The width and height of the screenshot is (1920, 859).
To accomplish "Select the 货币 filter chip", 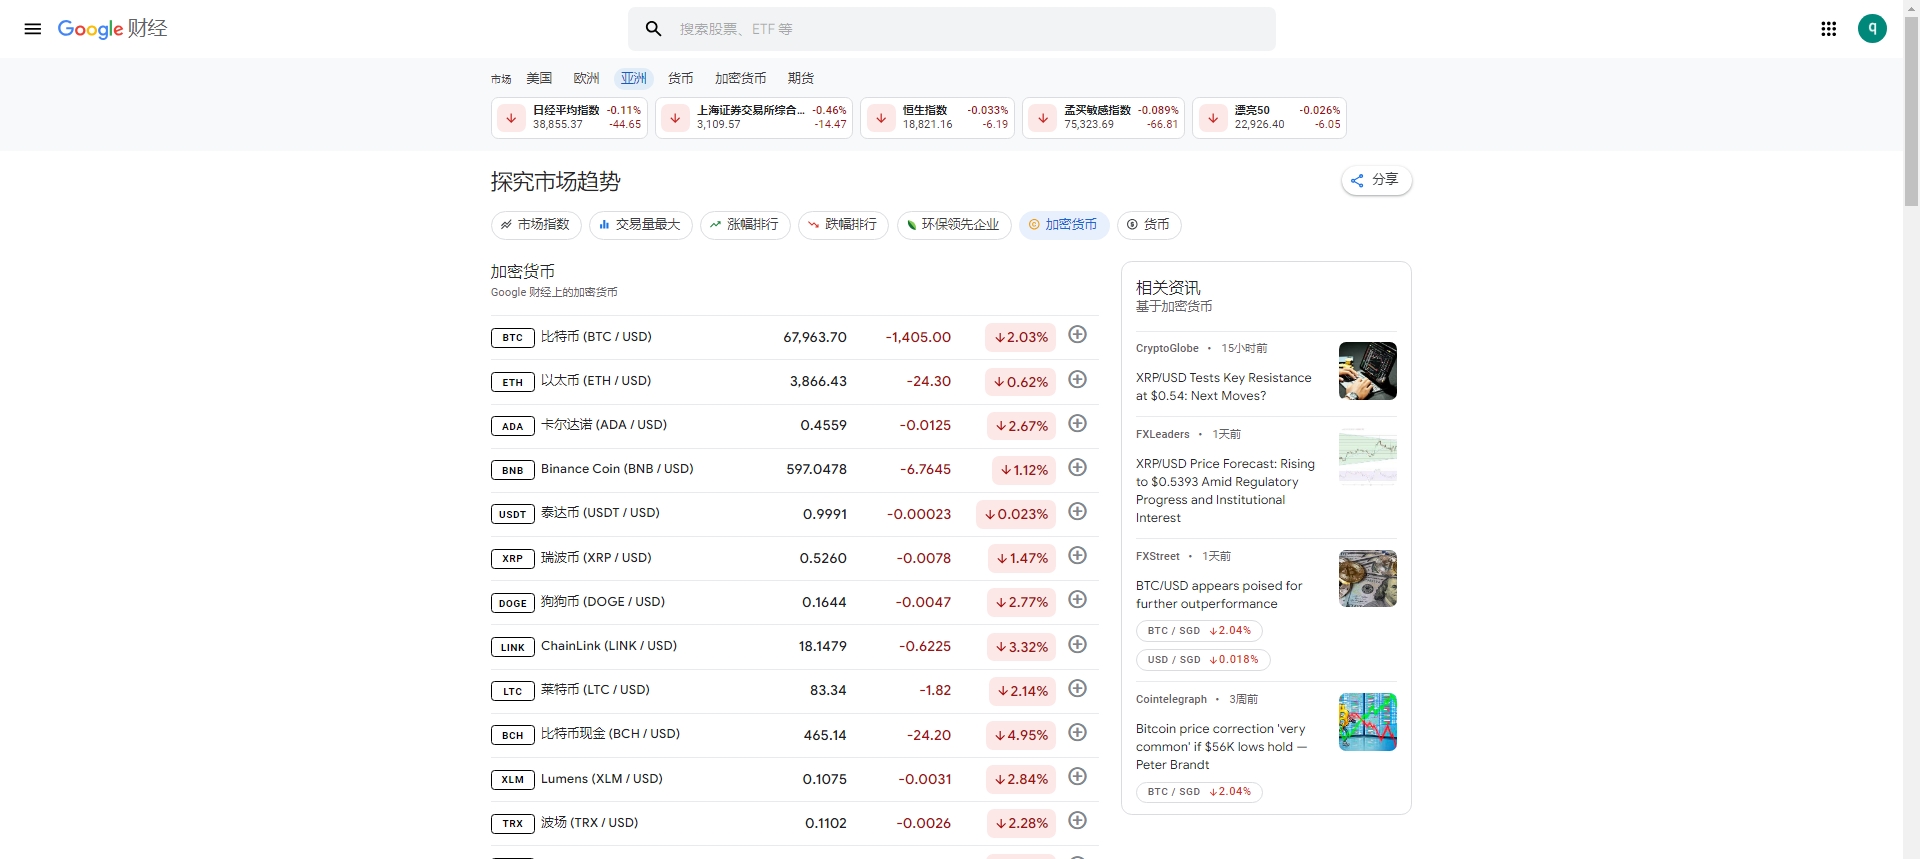I will point(1149,225).
